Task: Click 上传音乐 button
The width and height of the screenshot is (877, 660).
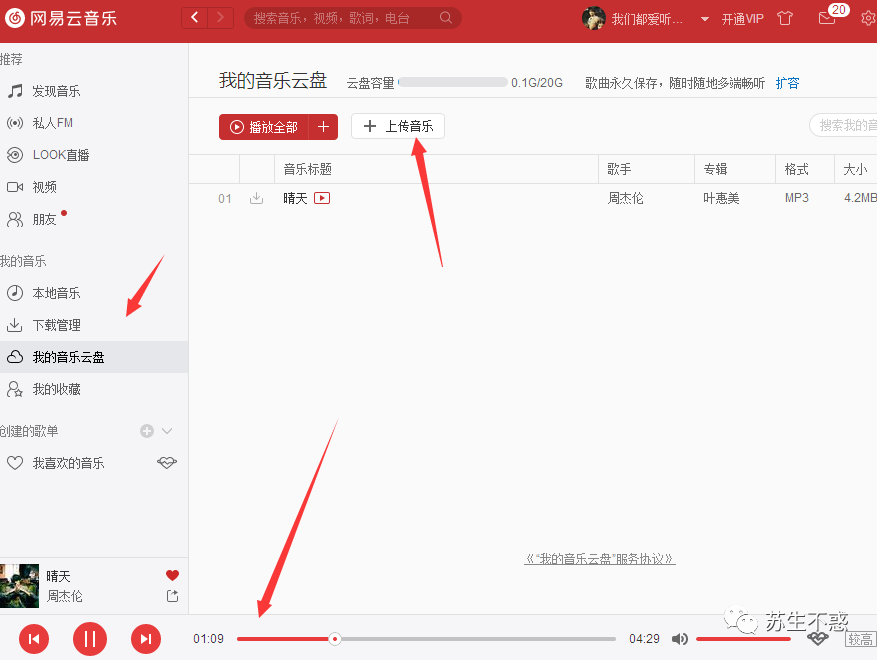Action: point(398,126)
